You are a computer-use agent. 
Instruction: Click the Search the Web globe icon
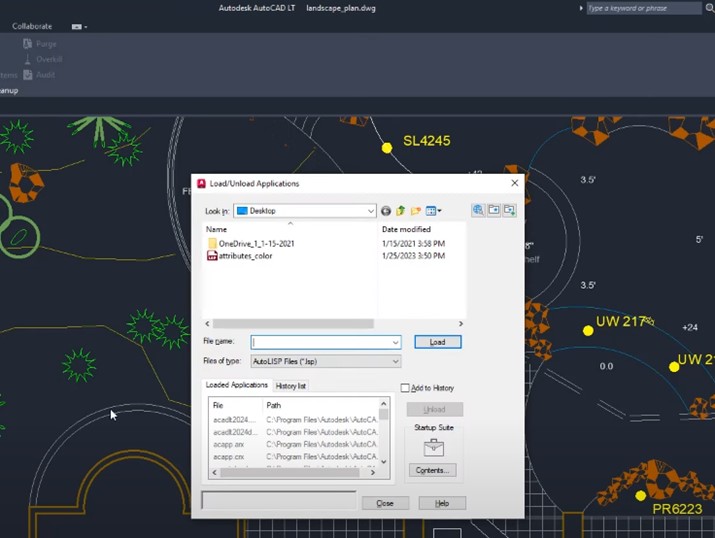pos(478,210)
